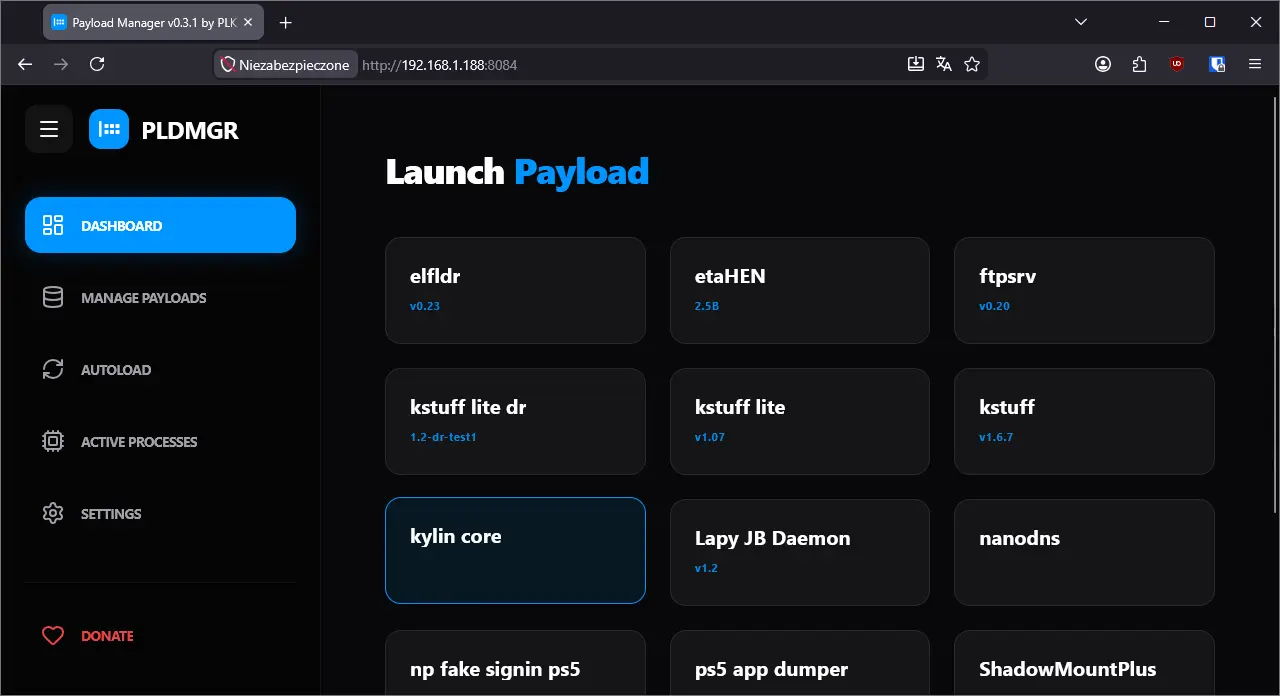This screenshot has height=696, width=1280.
Task: Launch the kylin core payload
Action: pos(515,550)
